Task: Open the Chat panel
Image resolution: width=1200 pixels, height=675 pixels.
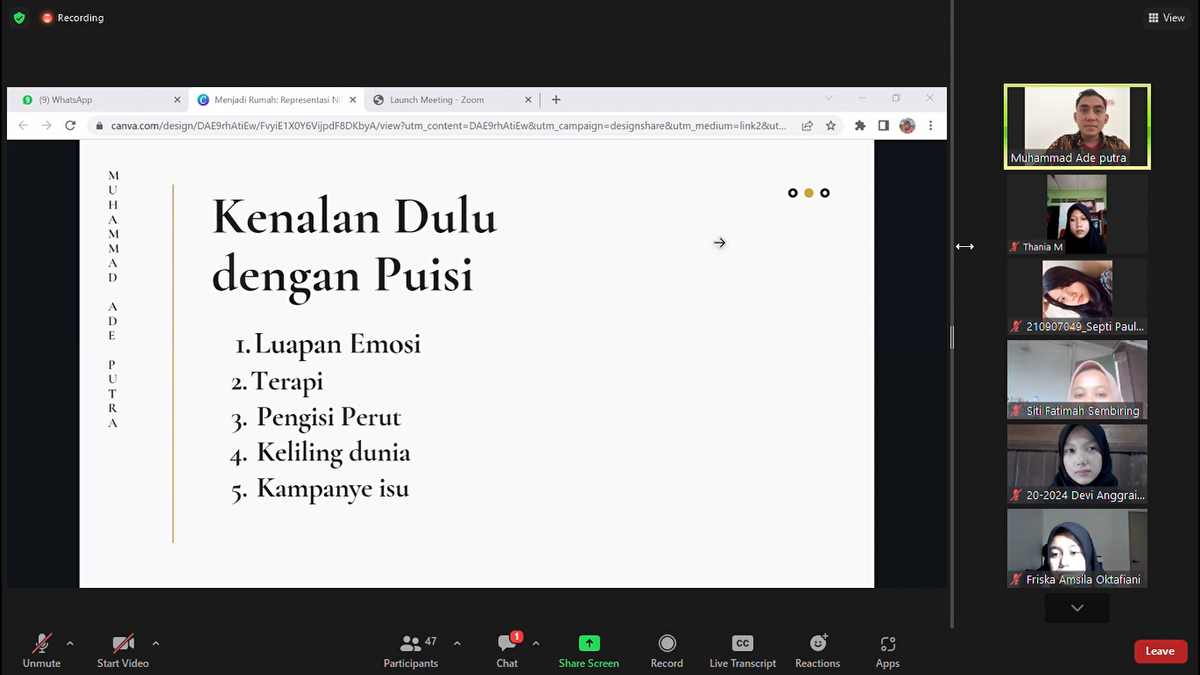Action: pos(507,644)
